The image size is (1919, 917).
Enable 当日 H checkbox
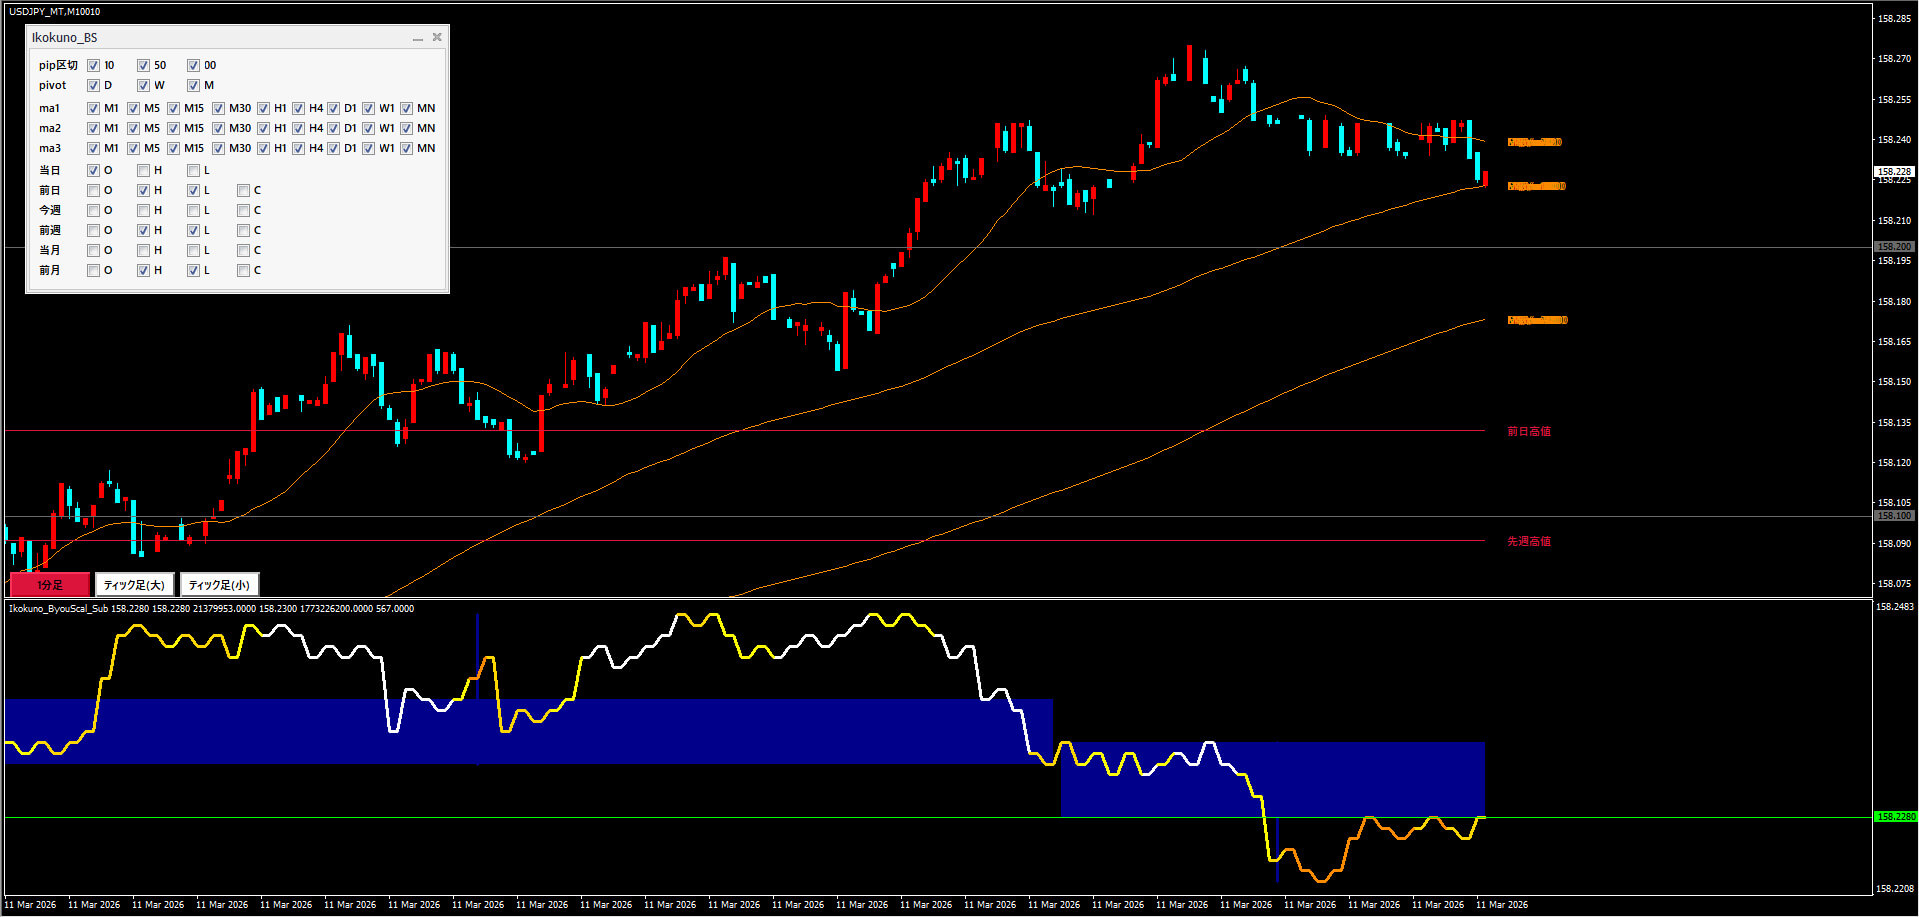click(143, 170)
